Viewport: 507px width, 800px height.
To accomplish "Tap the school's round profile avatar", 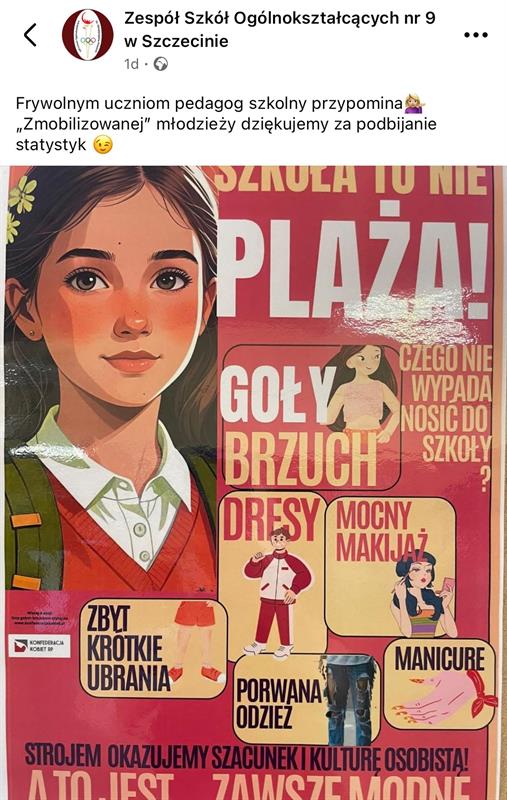I will 88,35.
